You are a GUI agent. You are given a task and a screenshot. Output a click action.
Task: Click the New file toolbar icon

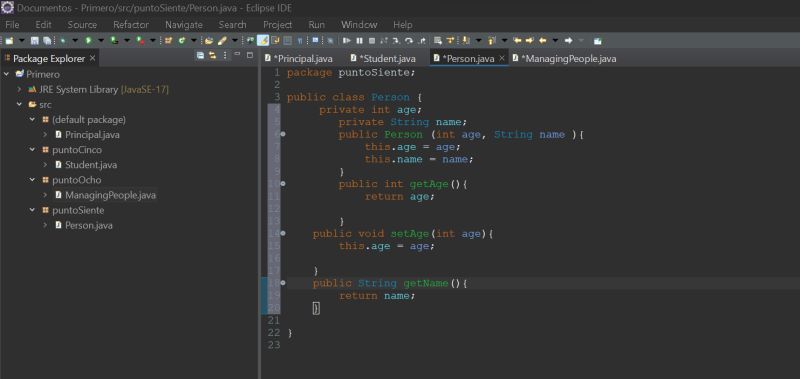coord(9,40)
